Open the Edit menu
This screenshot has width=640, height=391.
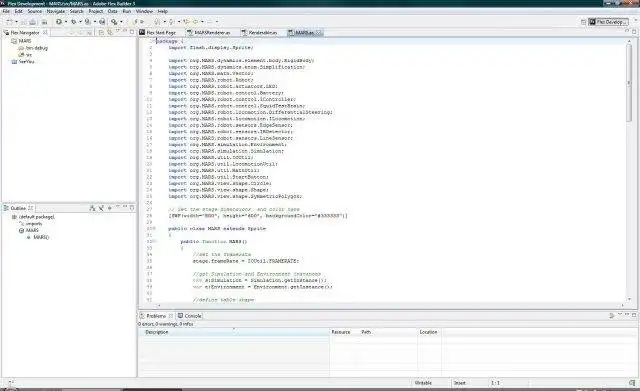pyautogui.click(x=19, y=11)
